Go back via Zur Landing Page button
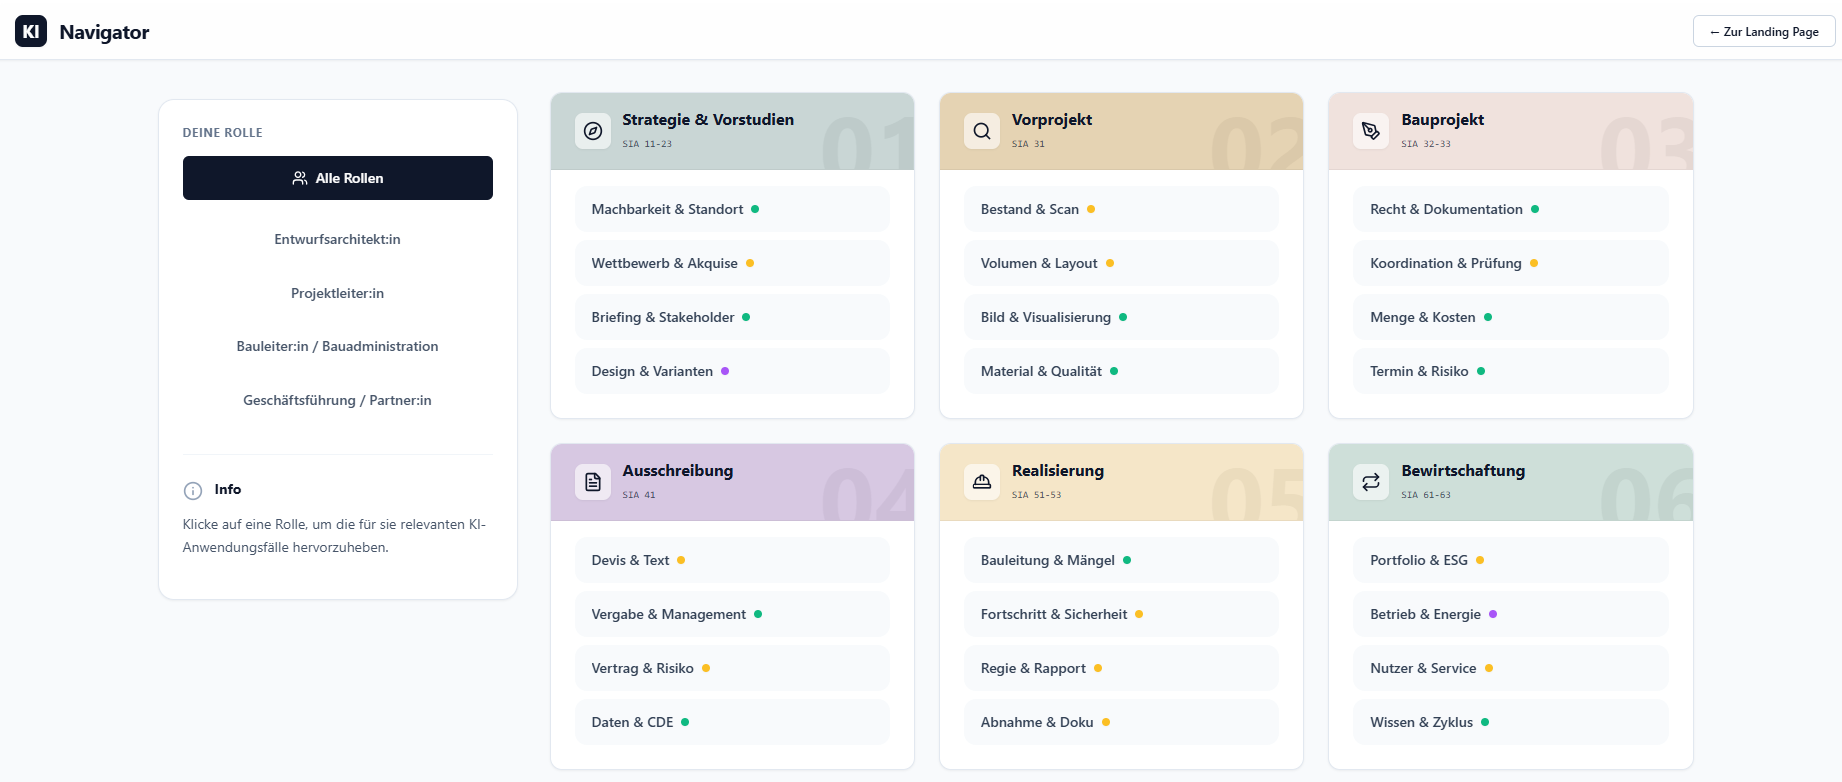The height and width of the screenshot is (782, 1842). [x=1764, y=32]
